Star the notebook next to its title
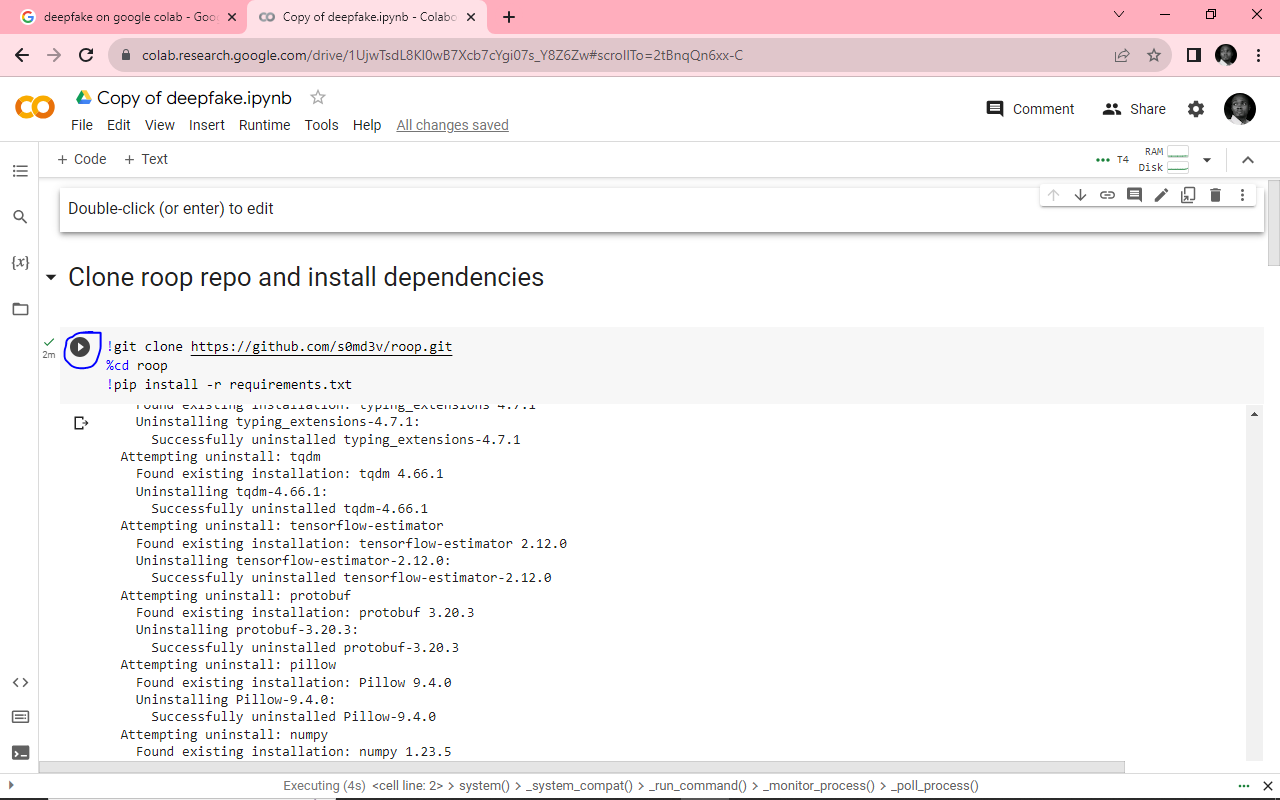This screenshot has width=1280, height=800. 318,97
